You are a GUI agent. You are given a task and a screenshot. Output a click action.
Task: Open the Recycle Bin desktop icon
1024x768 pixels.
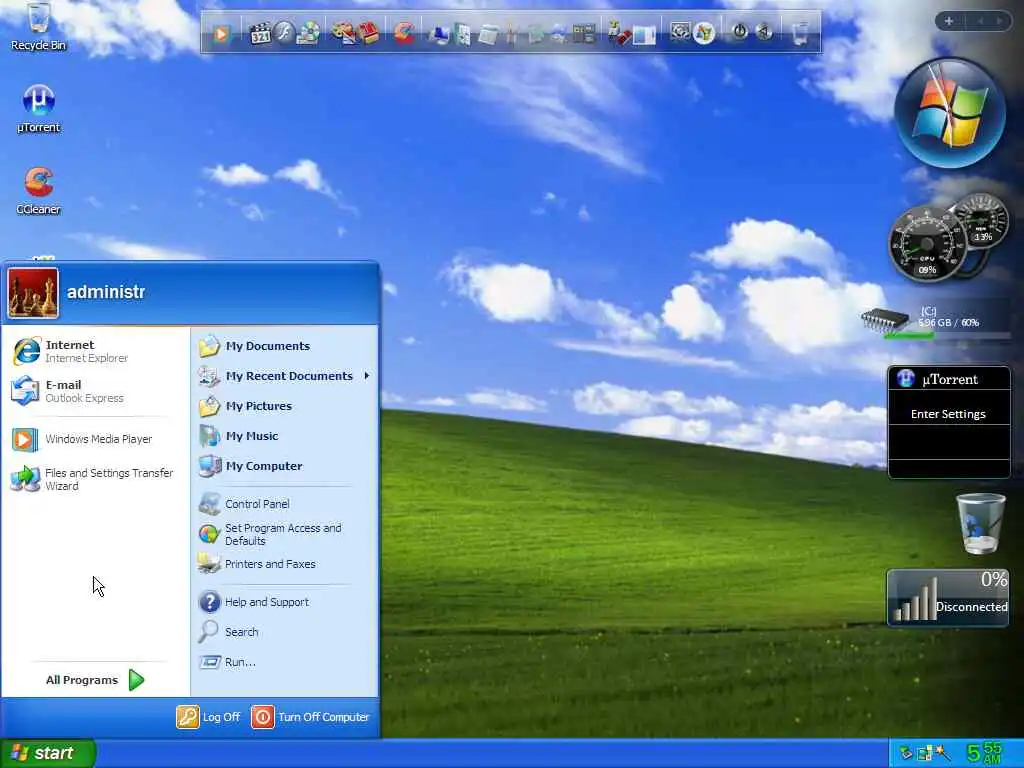click(39, 27)
